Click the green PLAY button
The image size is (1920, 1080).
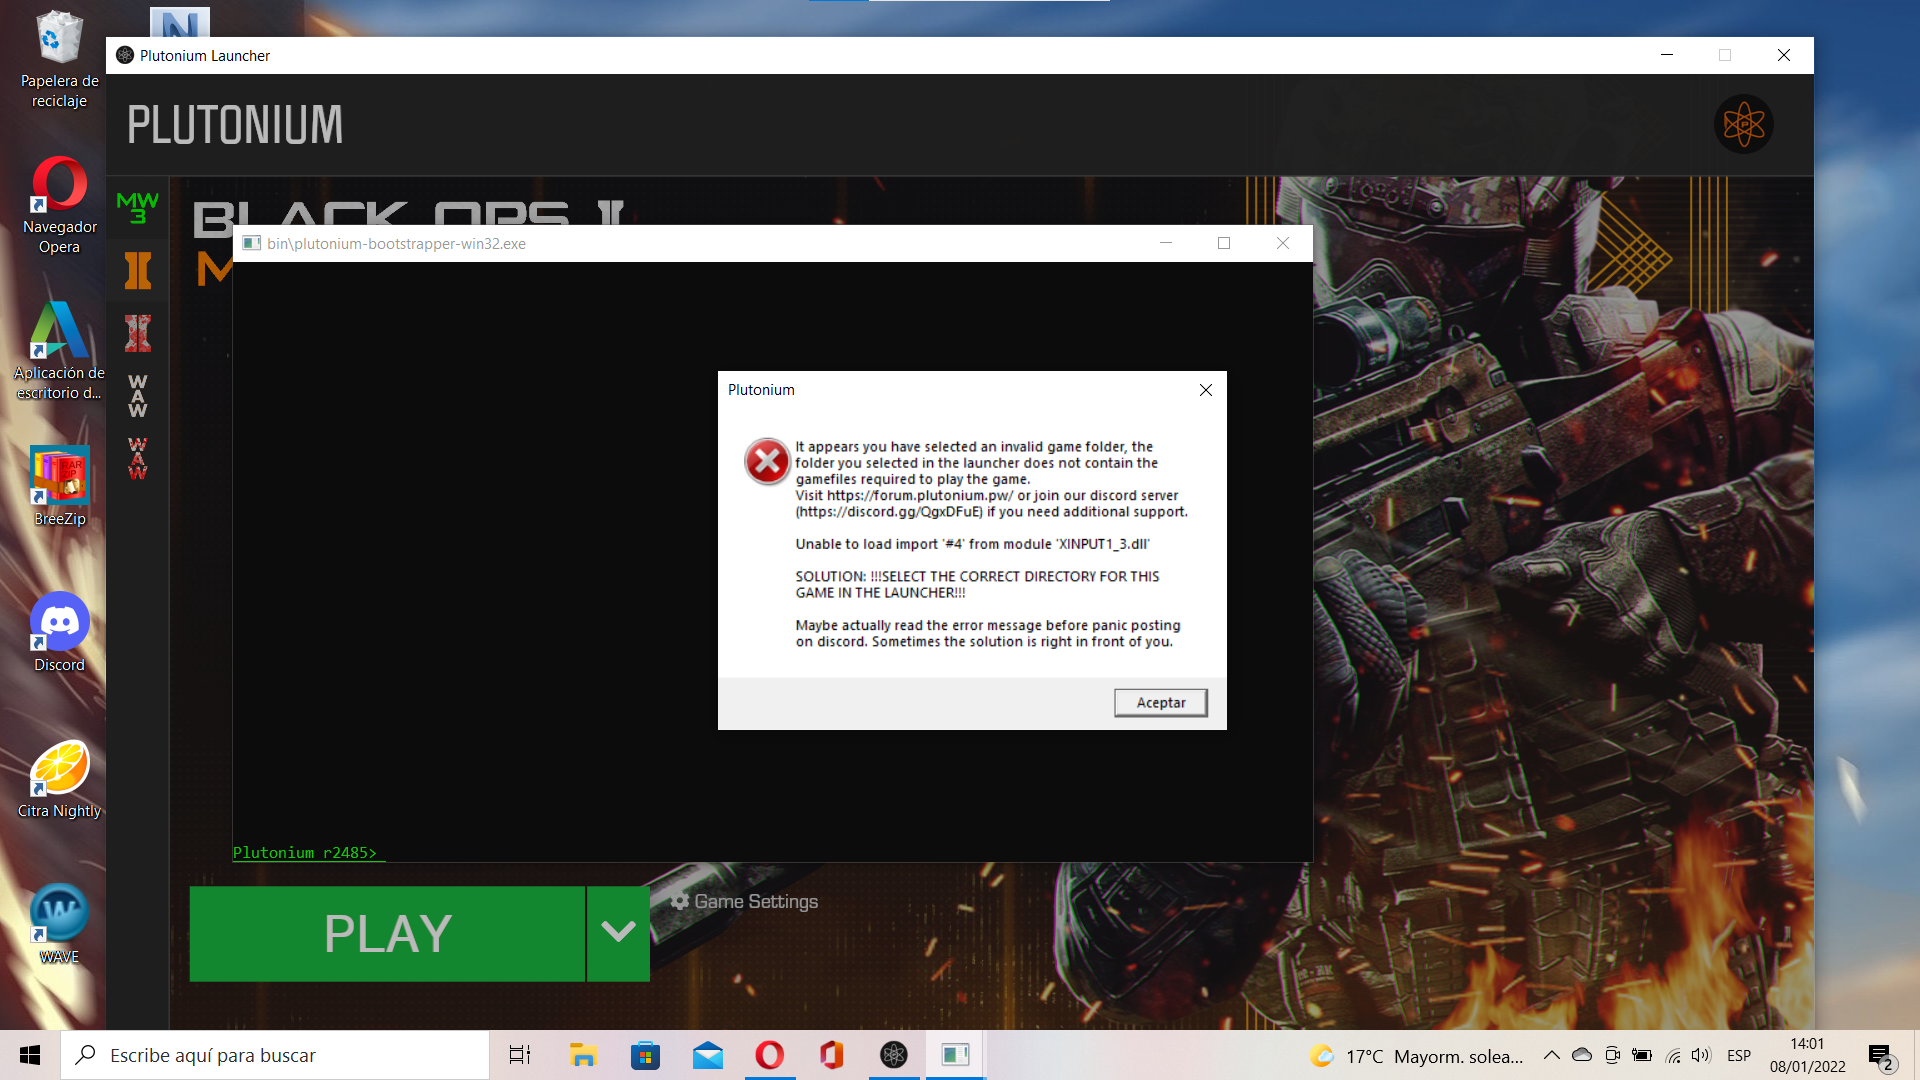[x=387, y=934]
